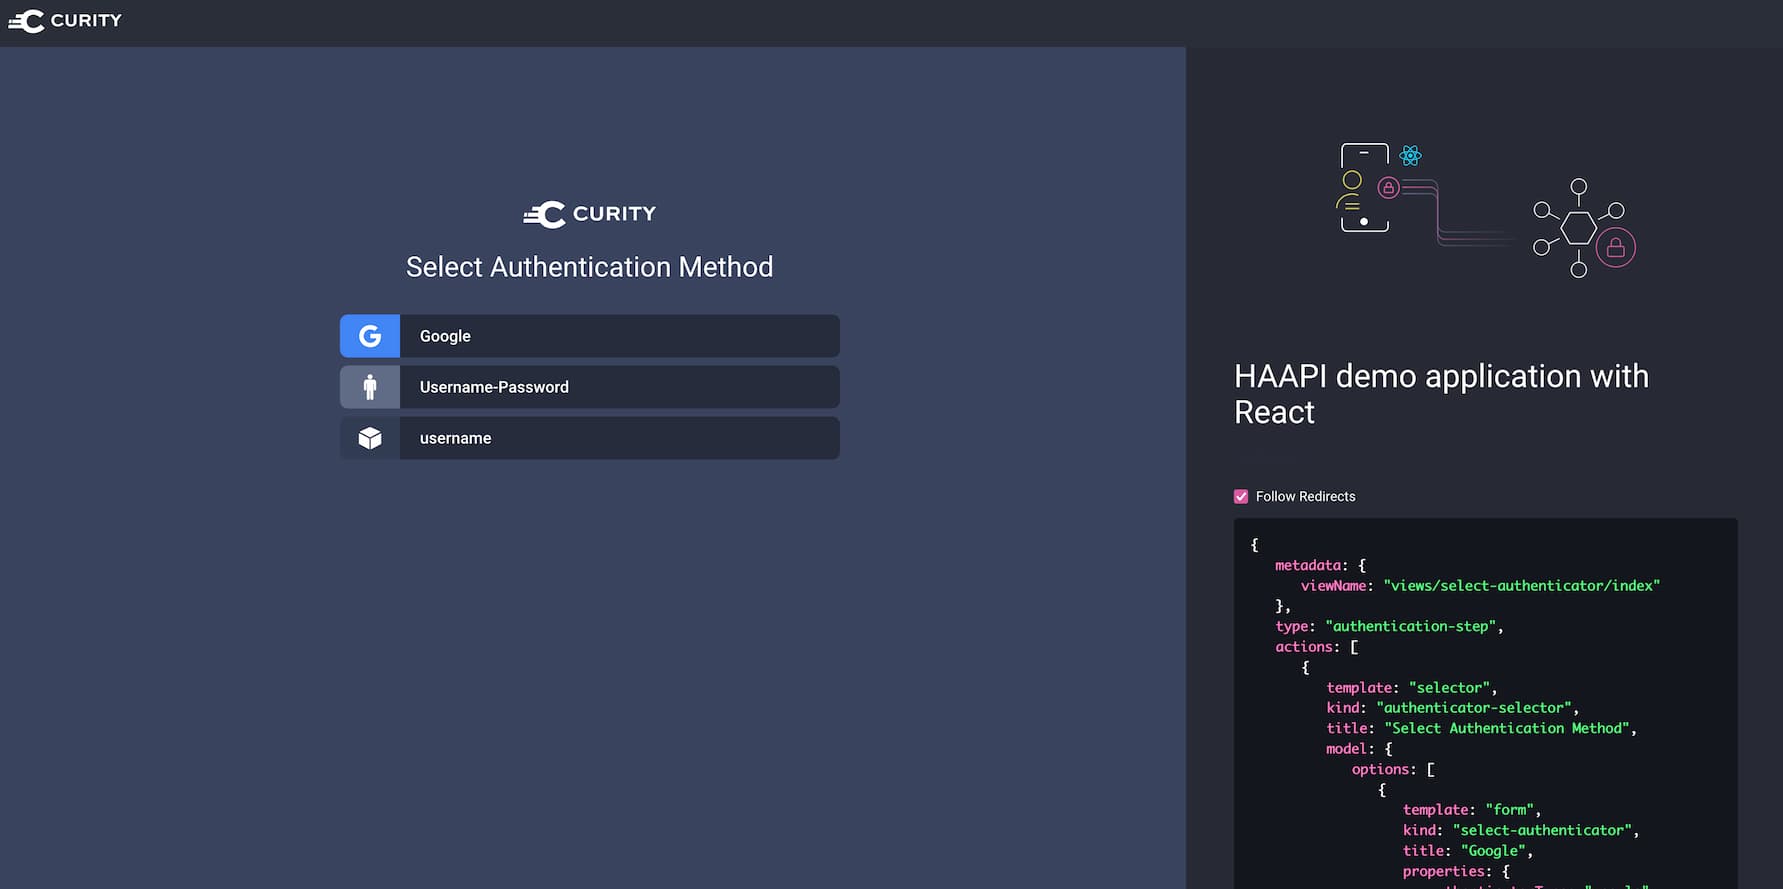Click the kind "authenticator-selector" JSON line
The height and width of the screenshot is (889, 1783).
point(1452,708)
